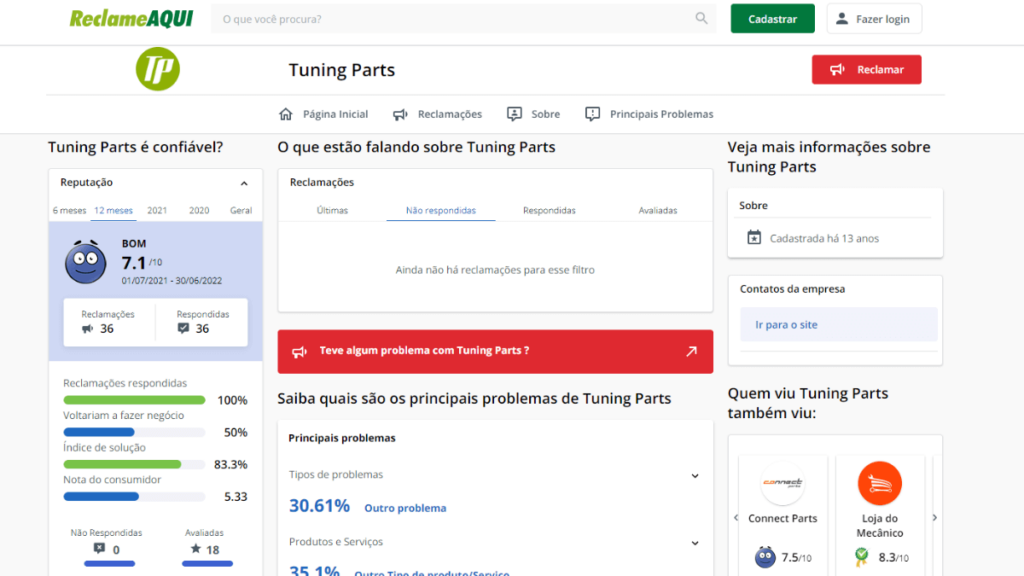Screen dimensions: 1024x576
Task: Click the green Cadastrar button
Action: coord(772,19)
